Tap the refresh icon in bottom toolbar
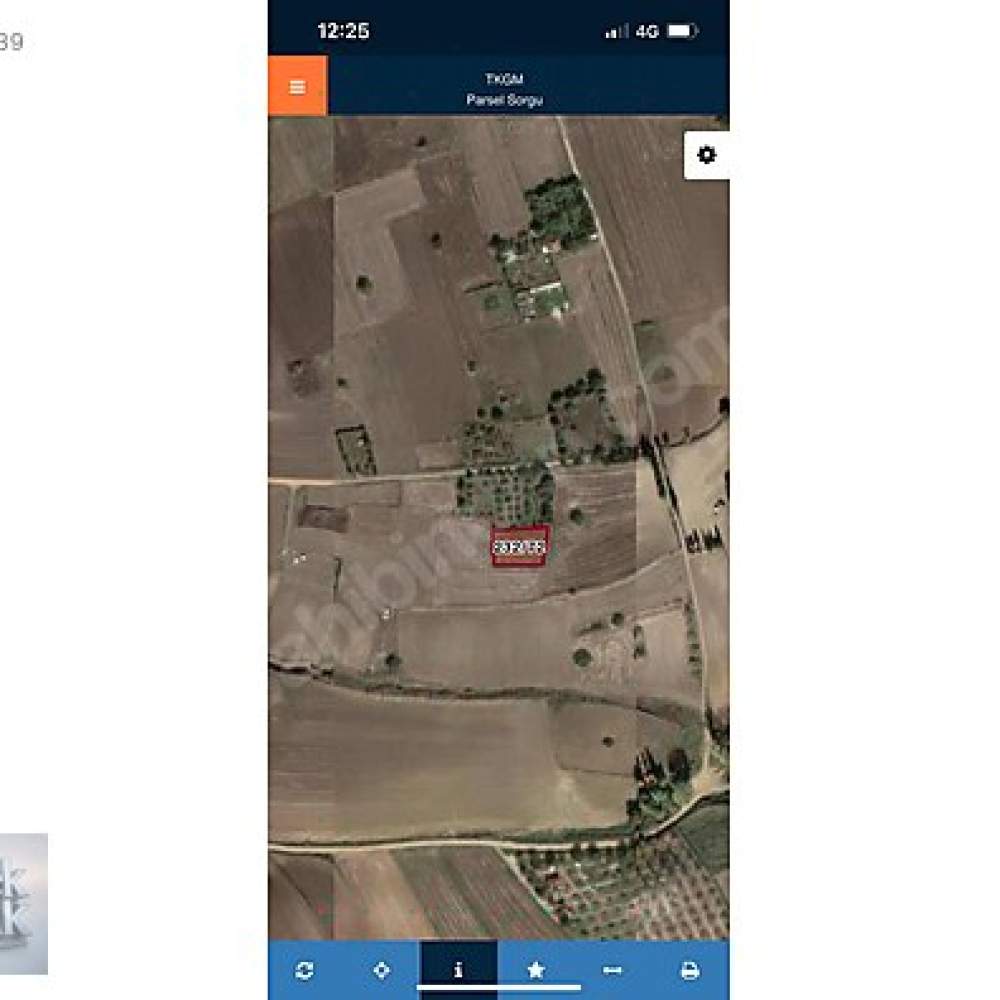The image size is (1000, 1000). click(305, 970)
